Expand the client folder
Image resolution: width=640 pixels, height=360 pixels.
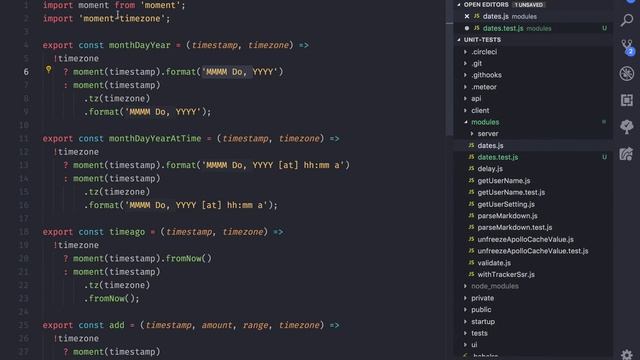[x=465, y=110]
